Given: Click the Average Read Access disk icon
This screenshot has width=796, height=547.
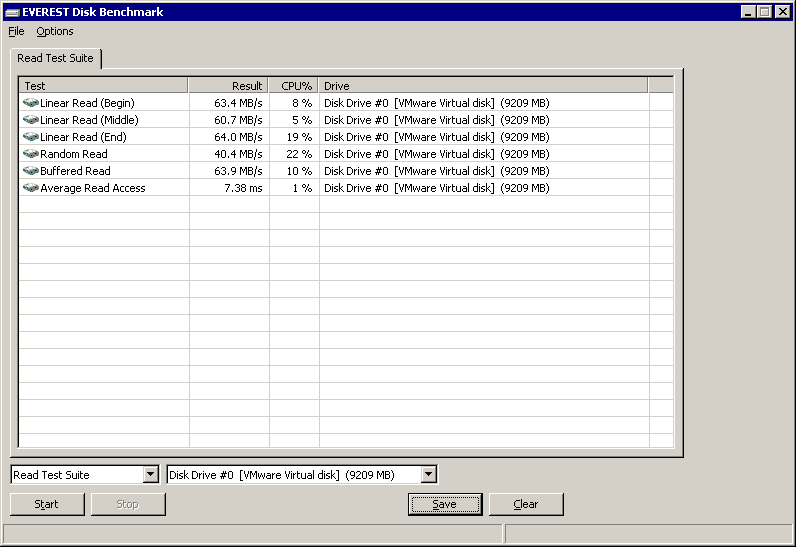Looking at the screenshot, I should tap(30, 188).
